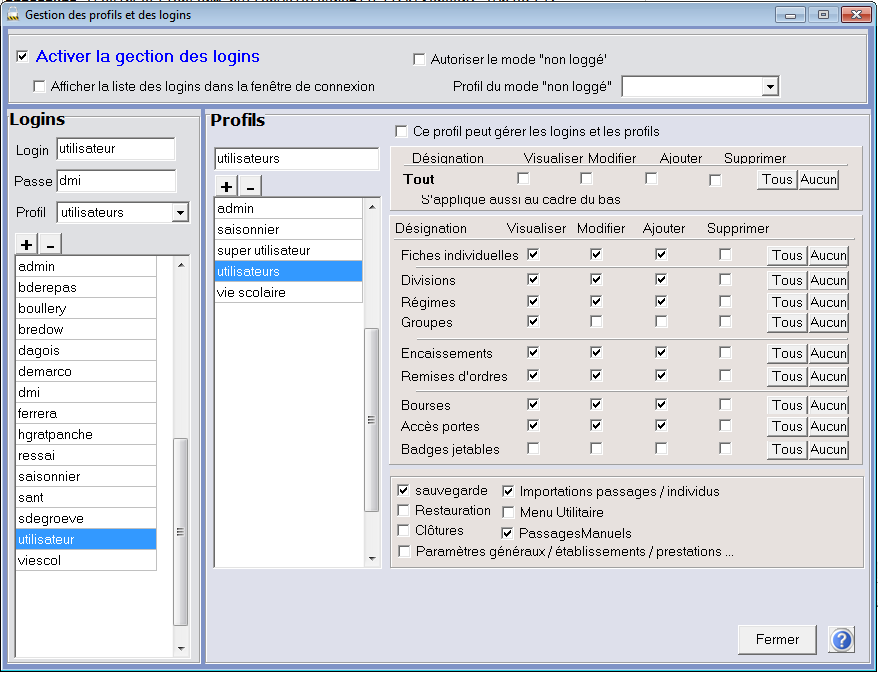878x673 pixels.
Task: Select 'dagois' in the logins list
Action: click(x=38, y=350)
